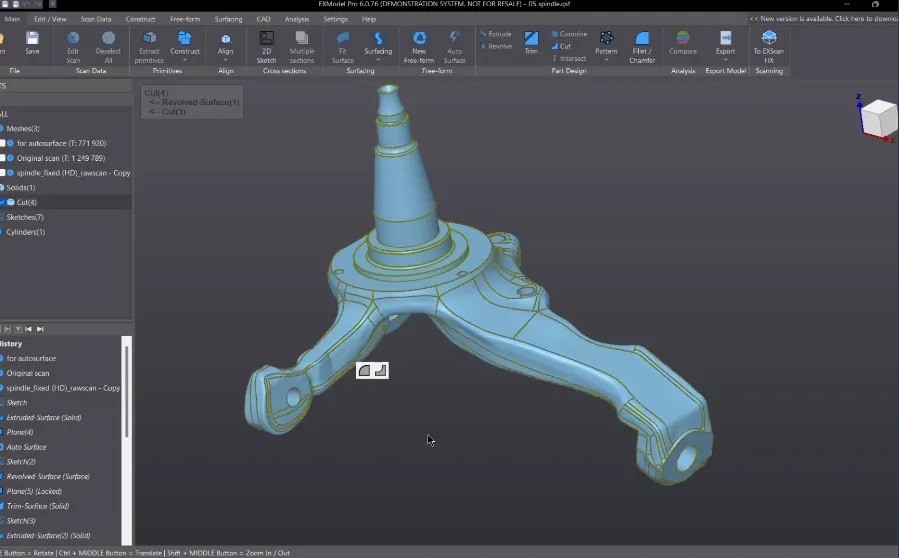Click the new version available notification

[x=824, y=19]
